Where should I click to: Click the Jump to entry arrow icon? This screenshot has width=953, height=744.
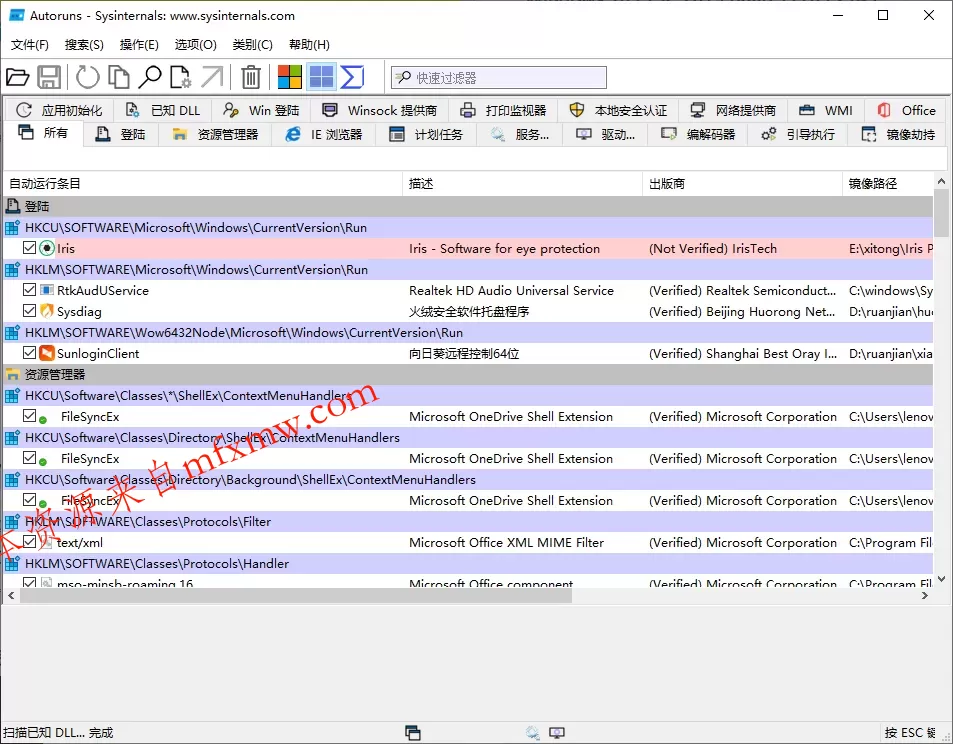coord(212,77)
